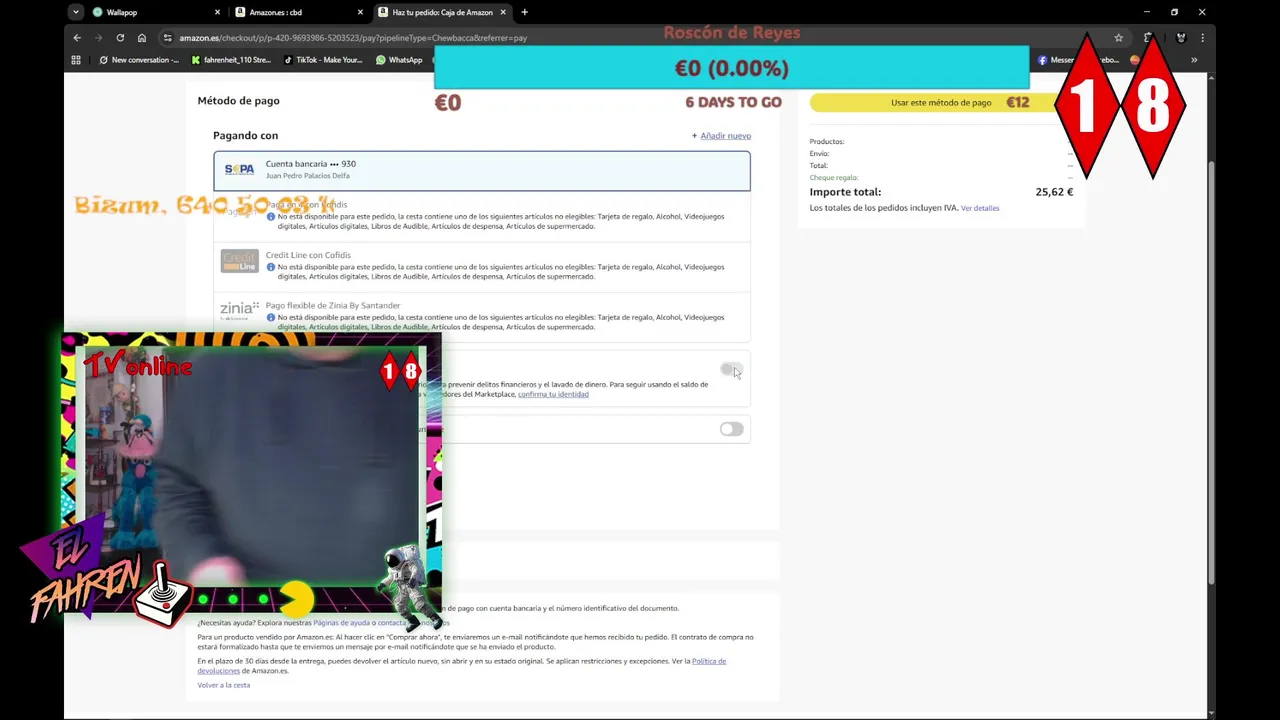Click the Zinia logo

coord(239,310)
